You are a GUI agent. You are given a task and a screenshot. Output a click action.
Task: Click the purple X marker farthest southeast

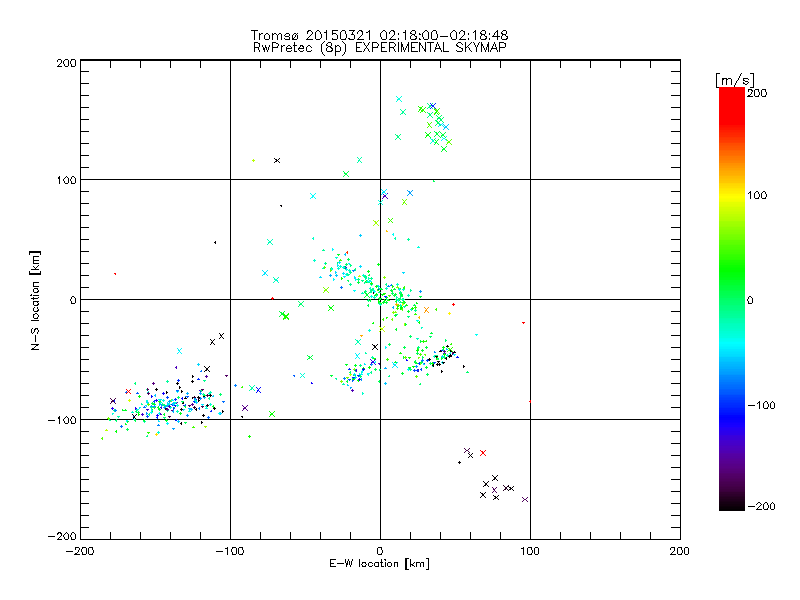coord(525,499)
